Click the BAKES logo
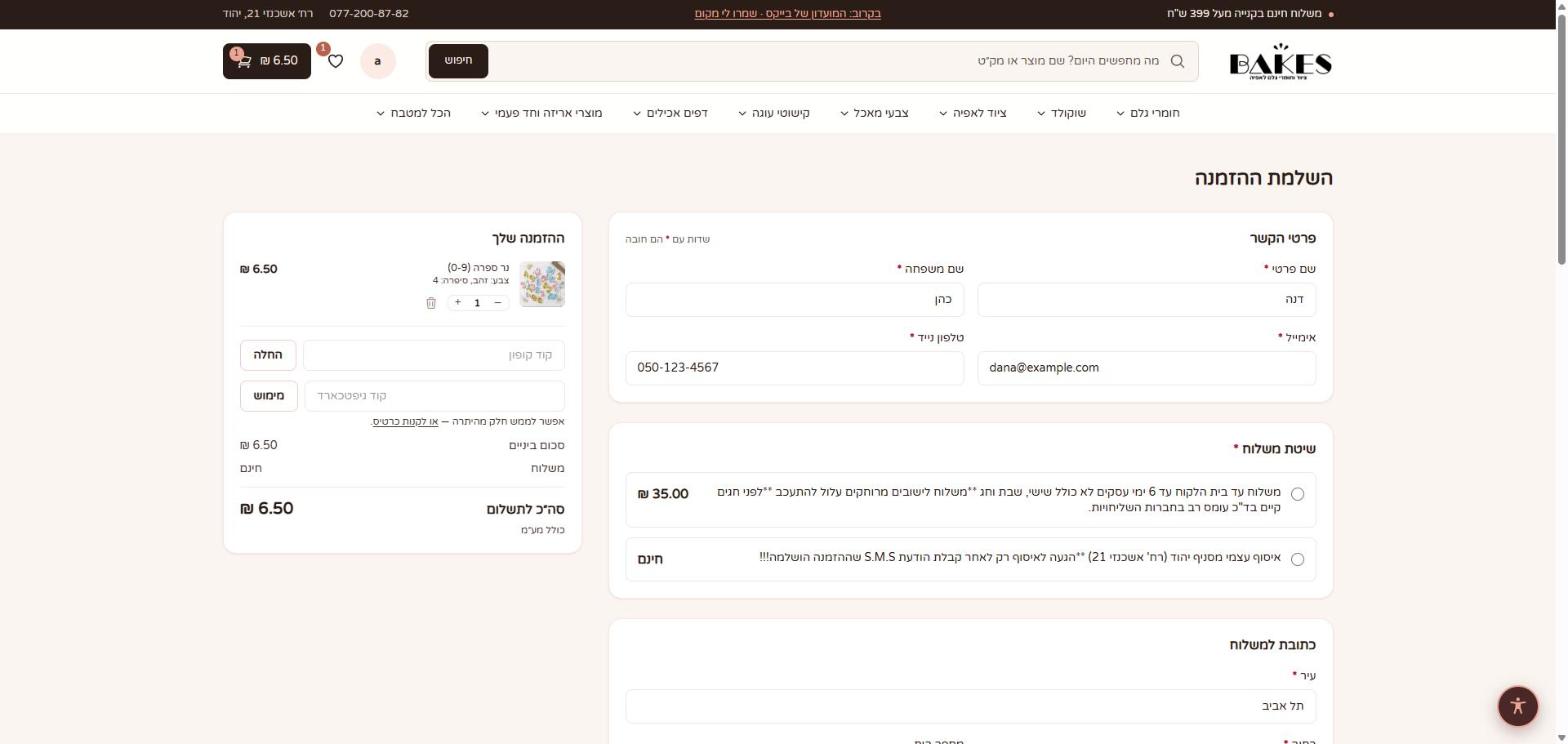This screenshot has width=1568, height=744. (1280, 62)
